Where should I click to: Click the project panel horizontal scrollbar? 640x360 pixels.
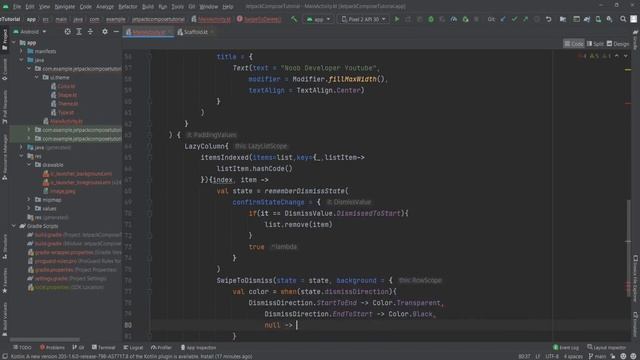click(x=45, y=339)
